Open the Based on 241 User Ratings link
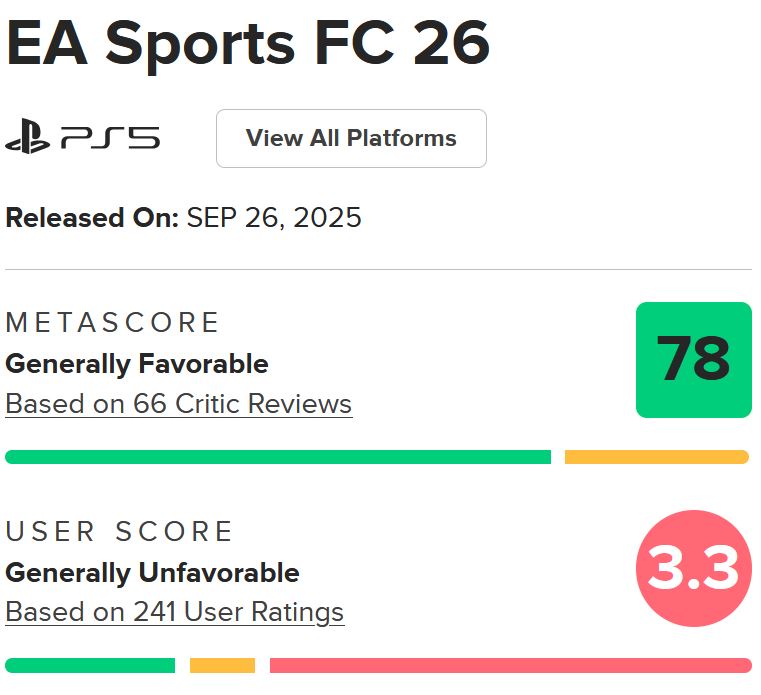This screenshot has width=761, height=695. click(x=175, y=612)
